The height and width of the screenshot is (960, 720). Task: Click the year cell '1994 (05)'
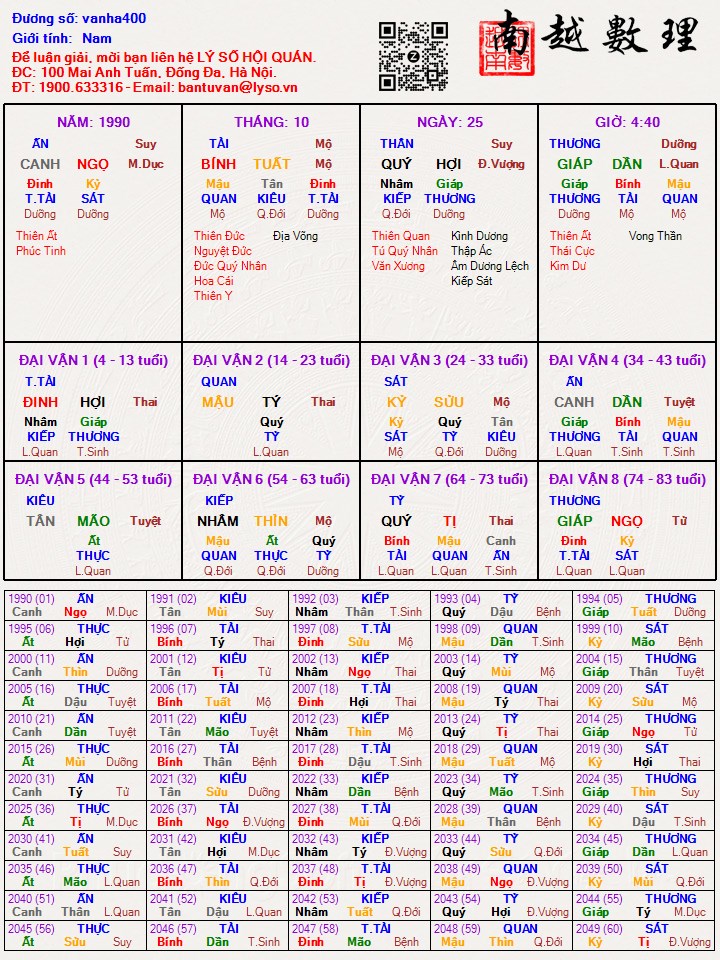tap(643, 606)
